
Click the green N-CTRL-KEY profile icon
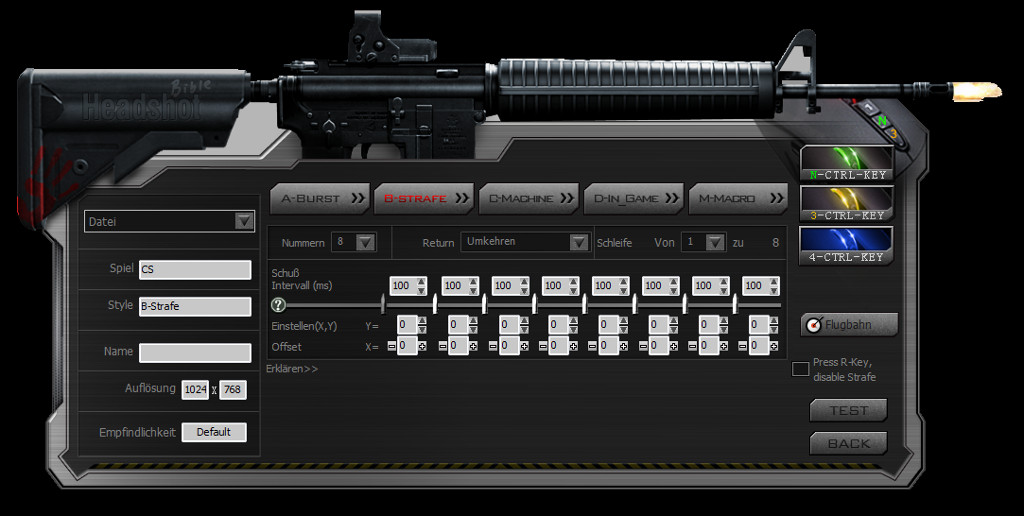tap(846, 162)
